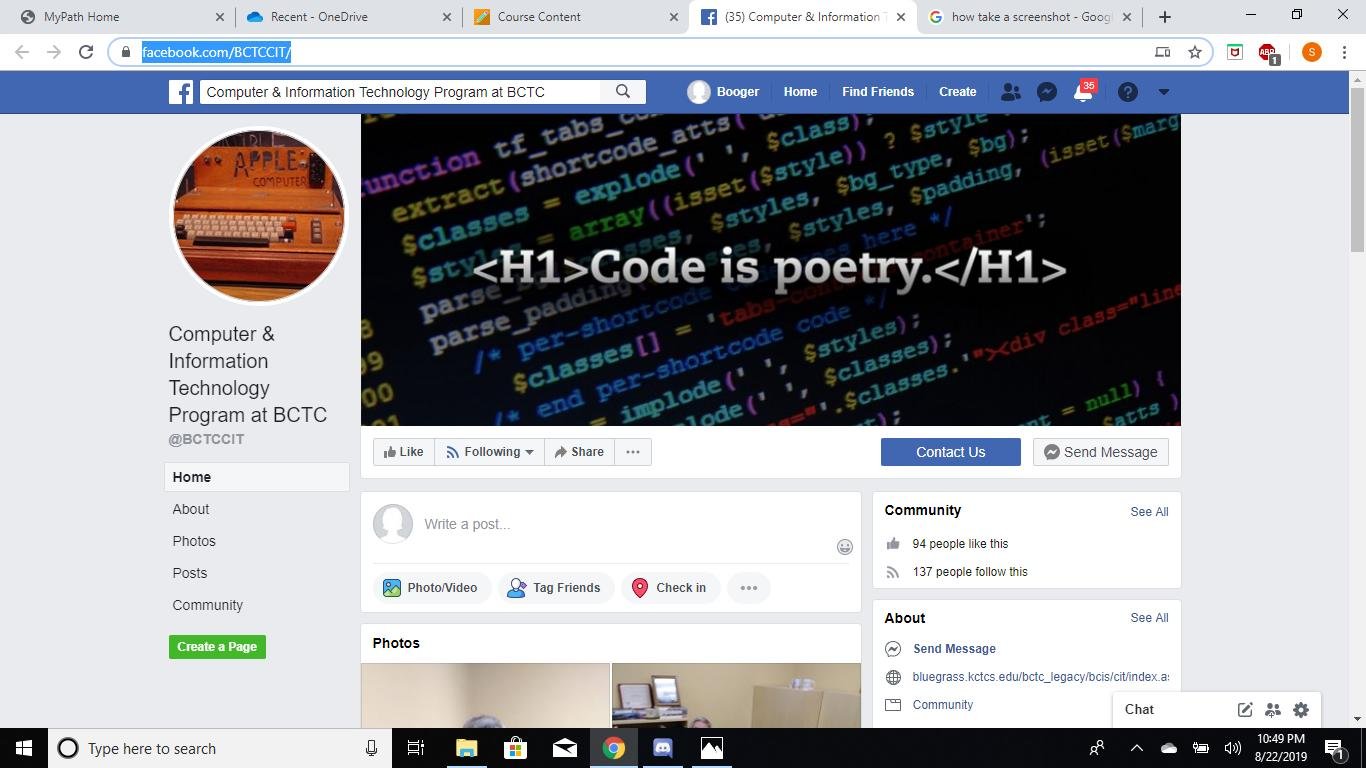1366x768 pixels.
Task: Open Chat settings gear icon
Action: coord(1301,710)
